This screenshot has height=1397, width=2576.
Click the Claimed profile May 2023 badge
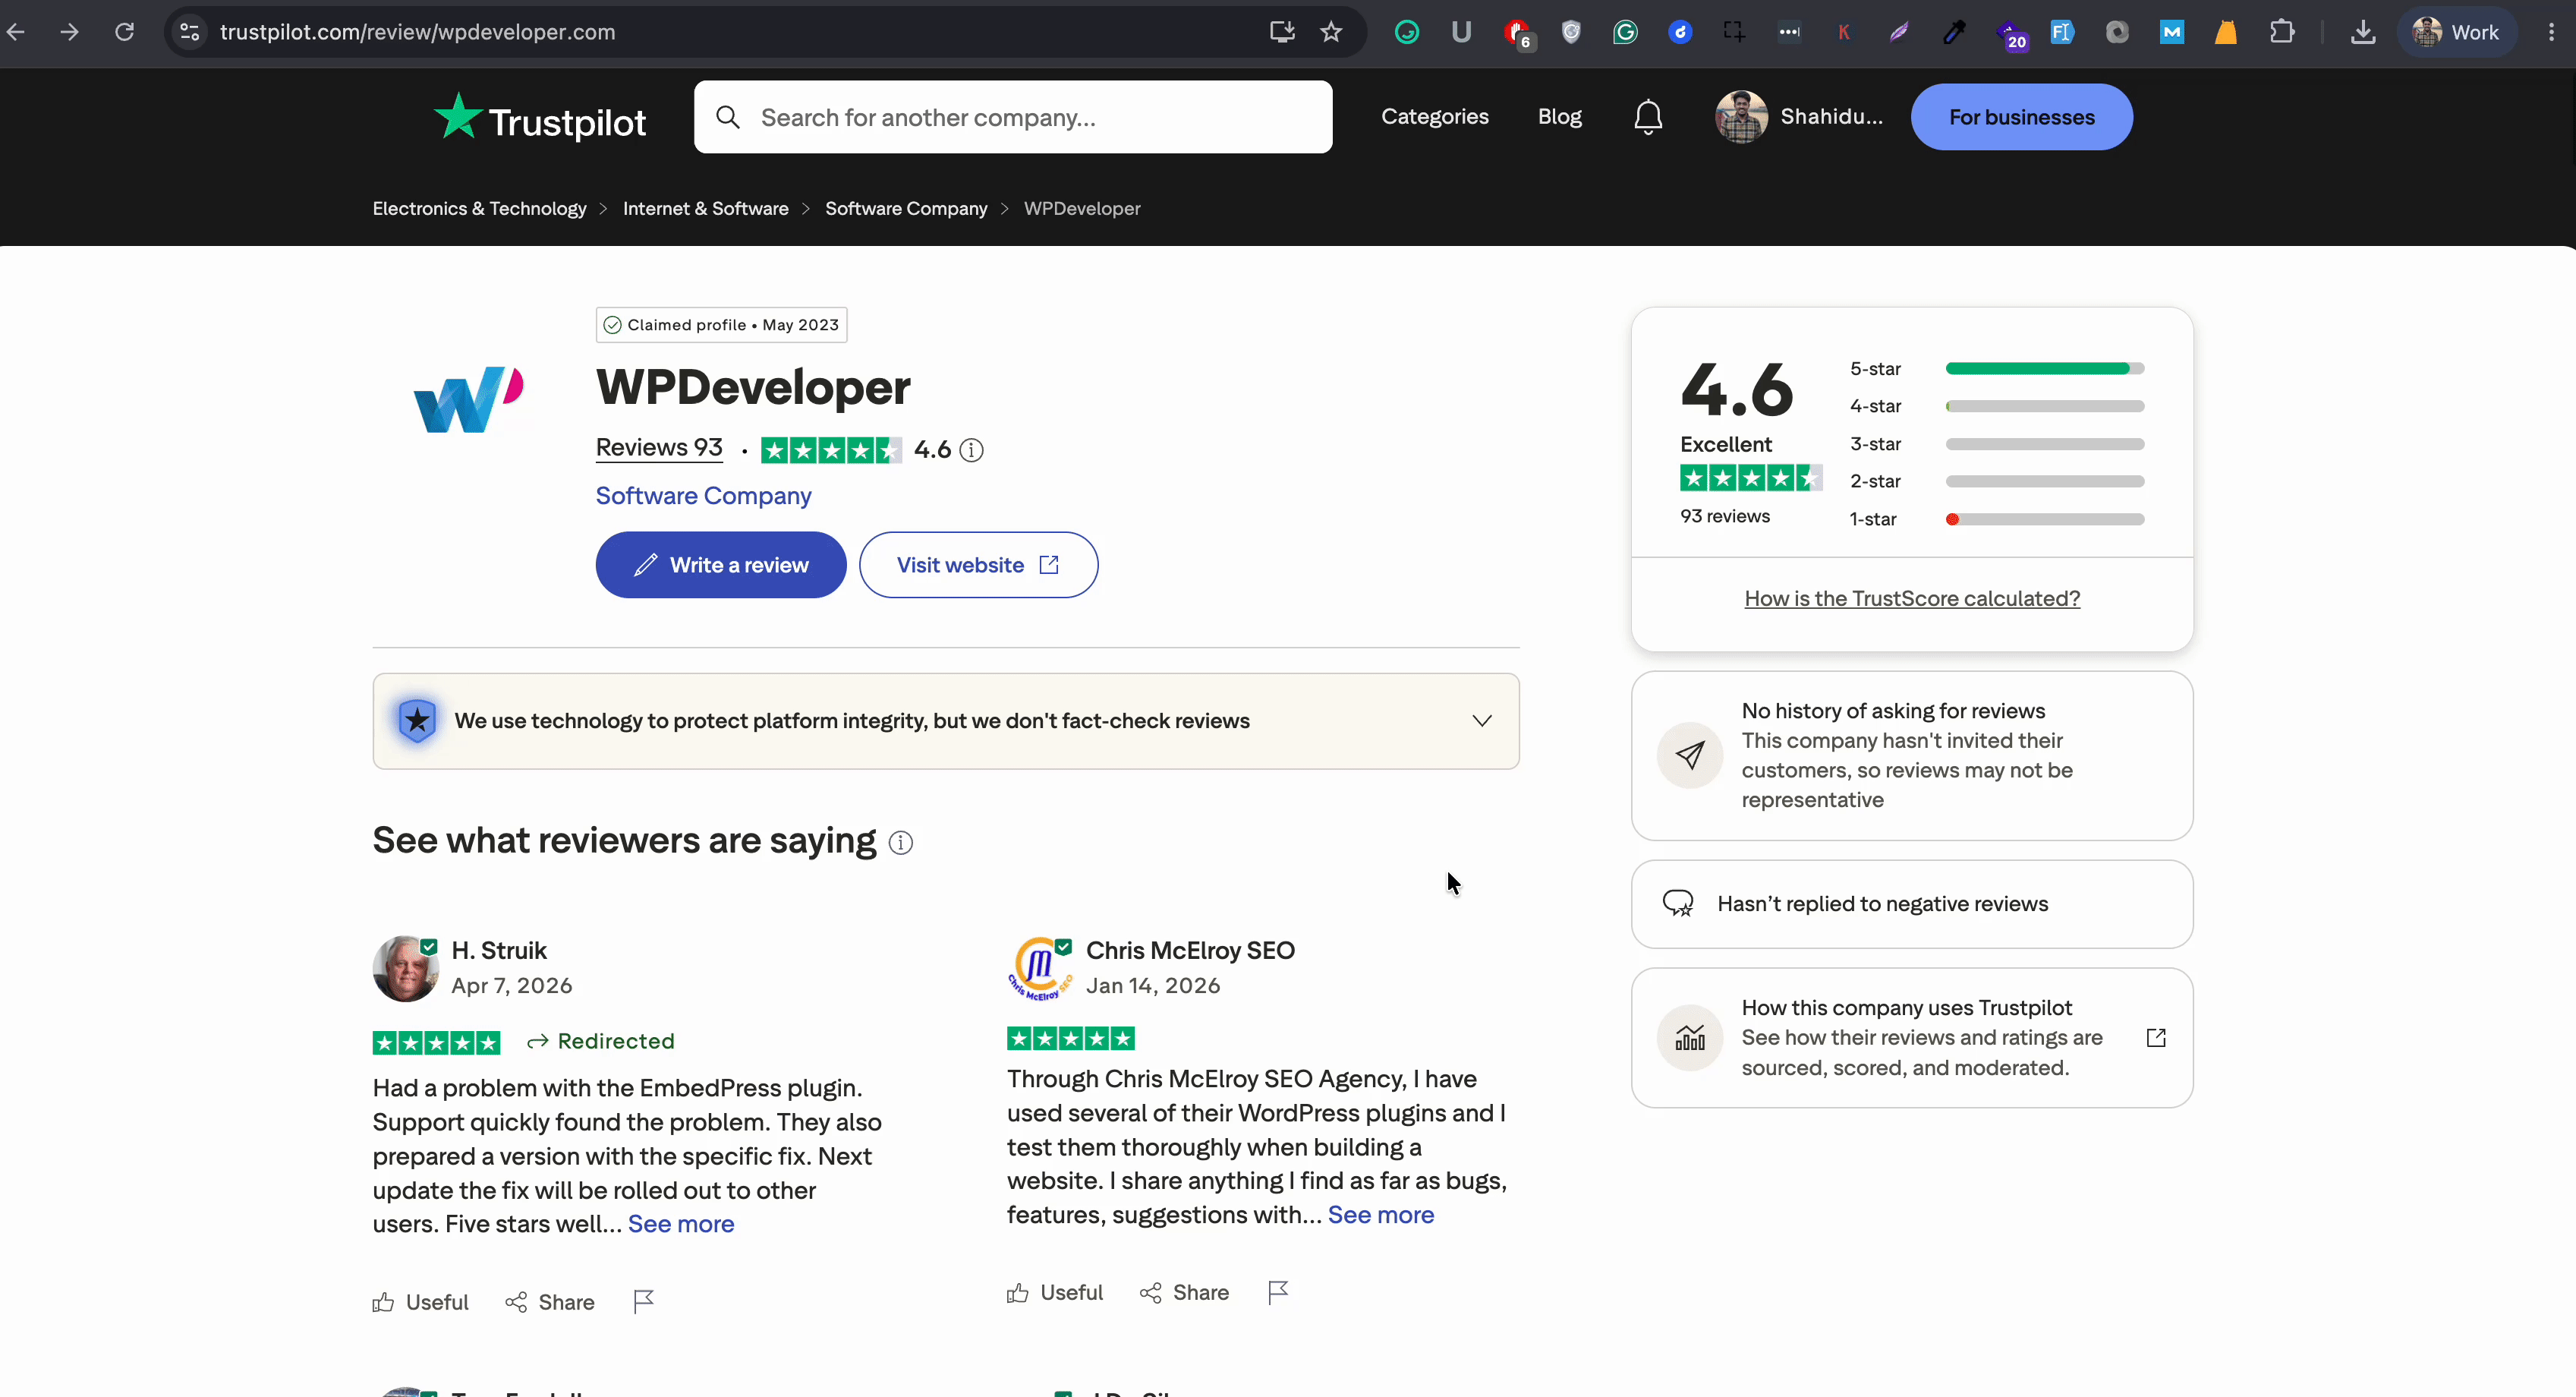click(721, 325)
